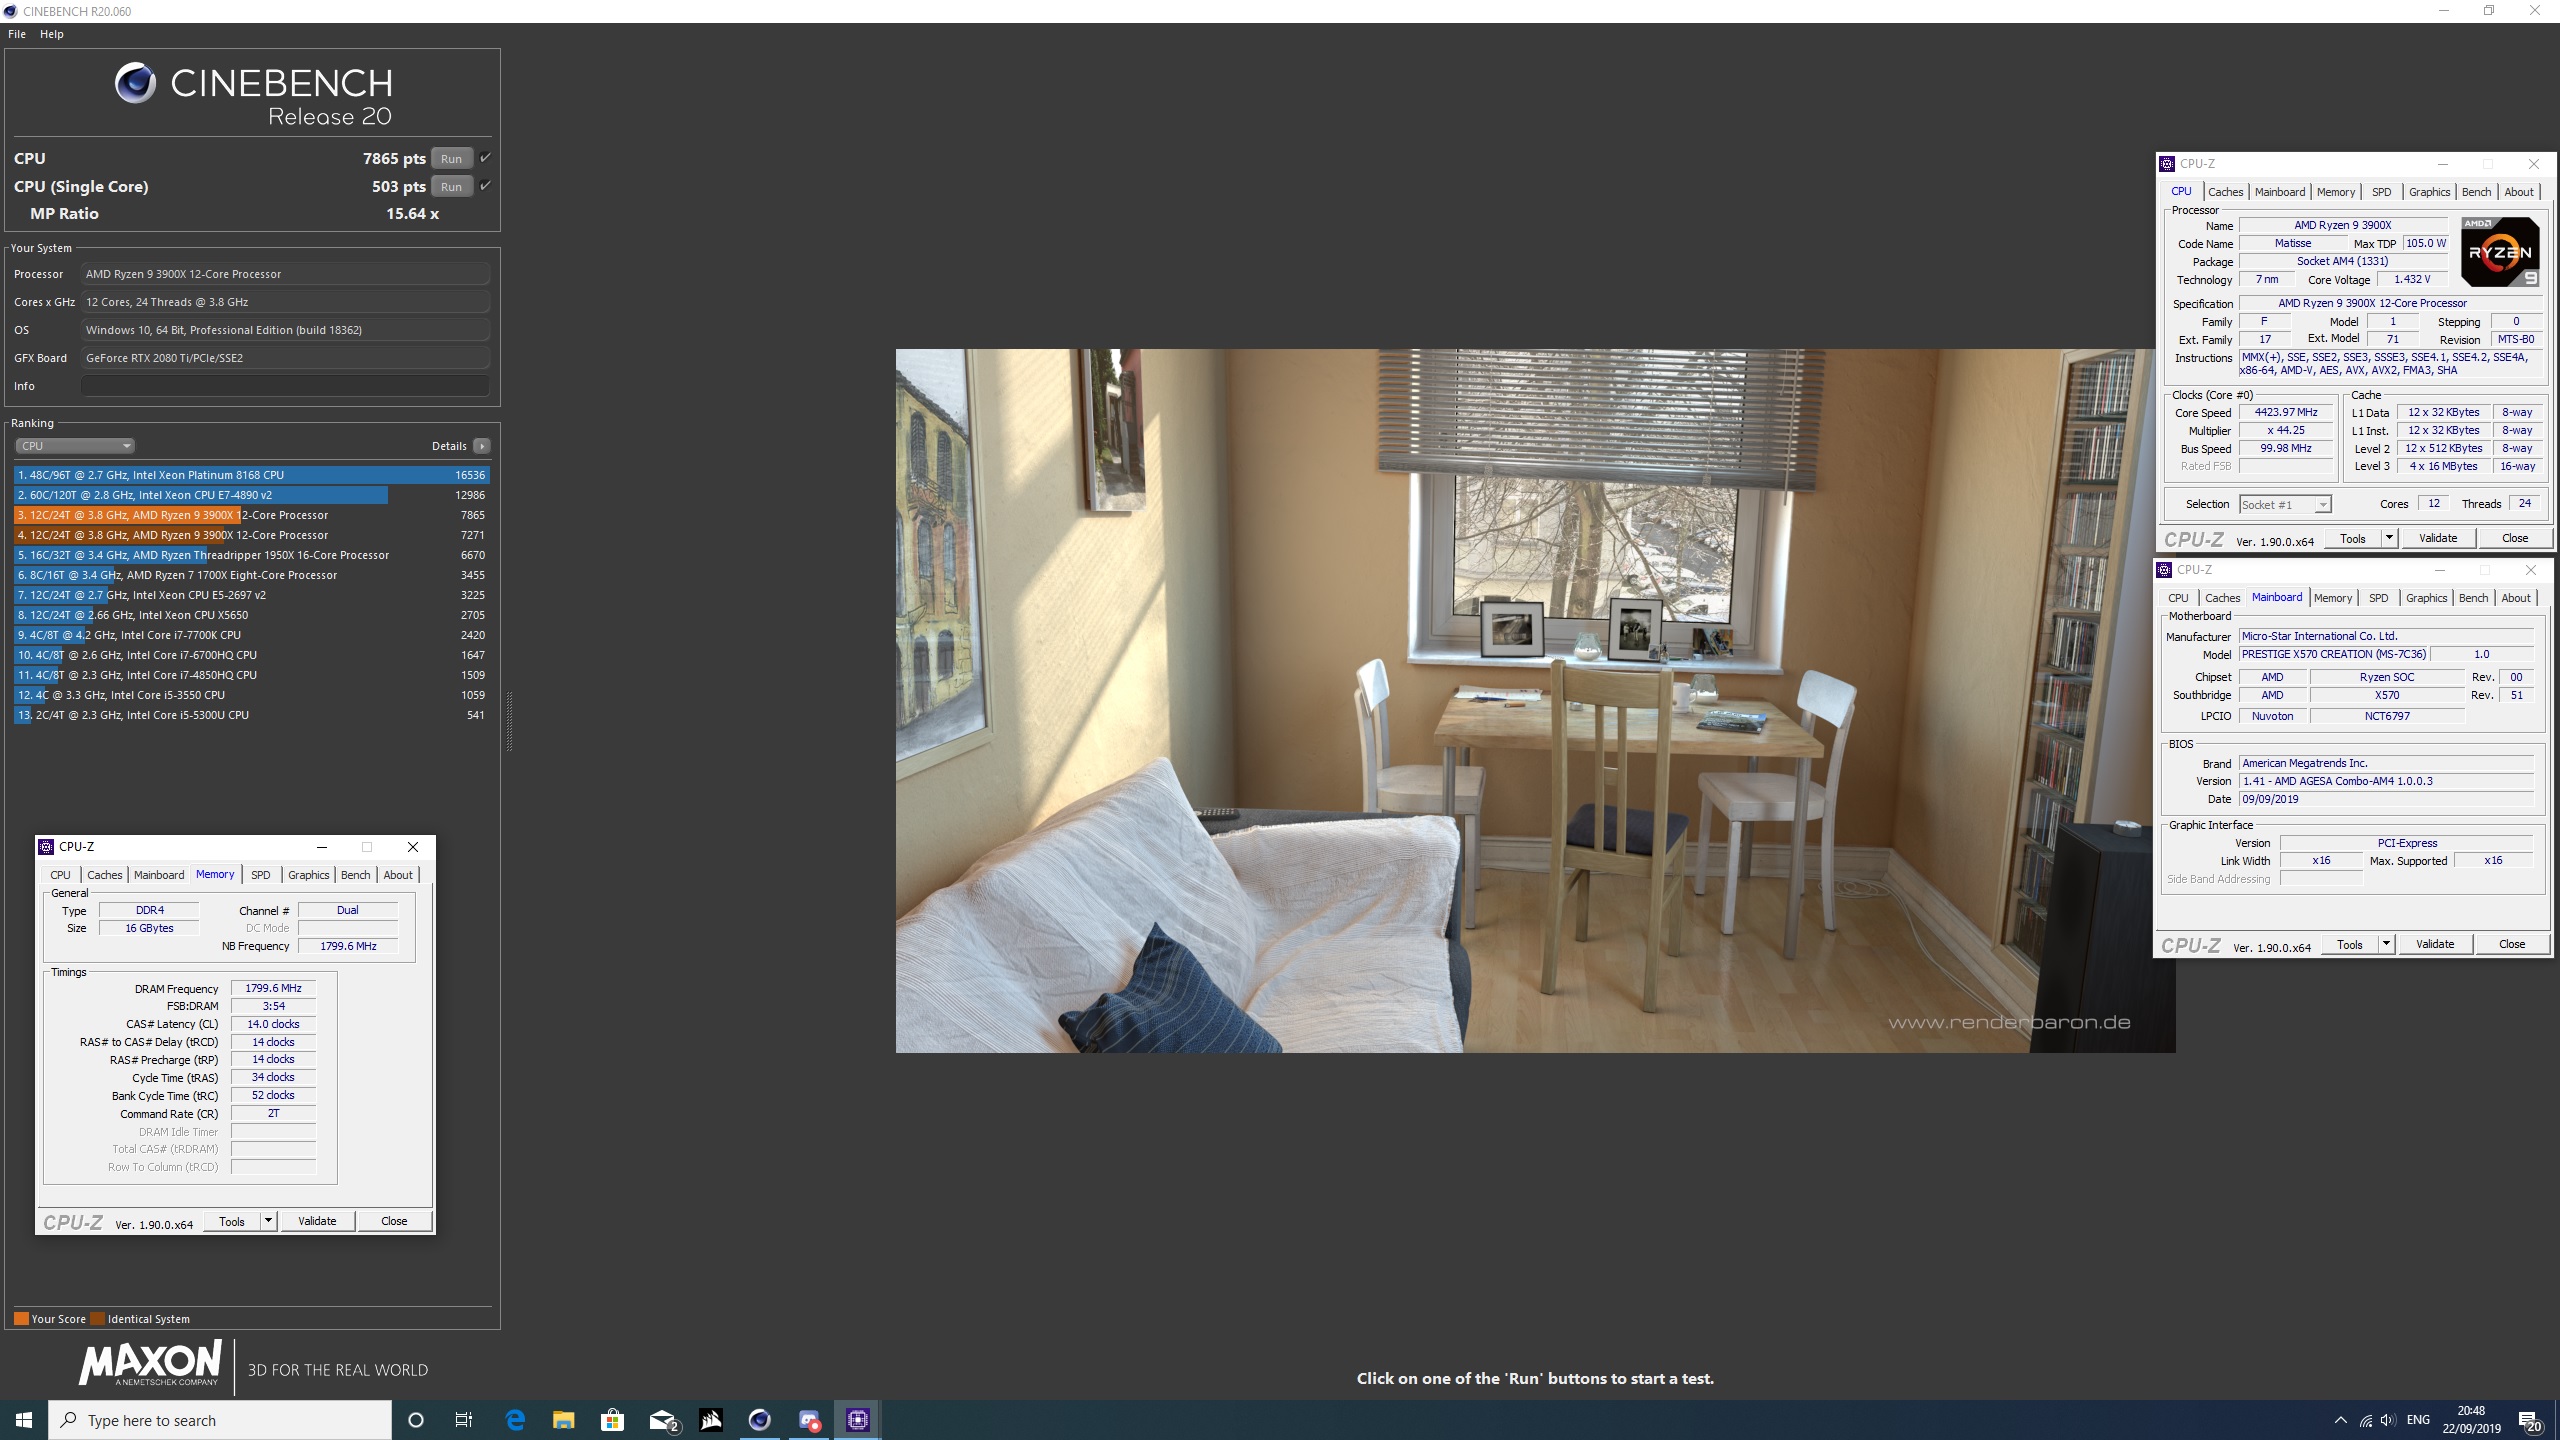Screen dimensions: 2560x1440
Task: Open the Action Center notifications icon
Action: tap(2530, 1420)
